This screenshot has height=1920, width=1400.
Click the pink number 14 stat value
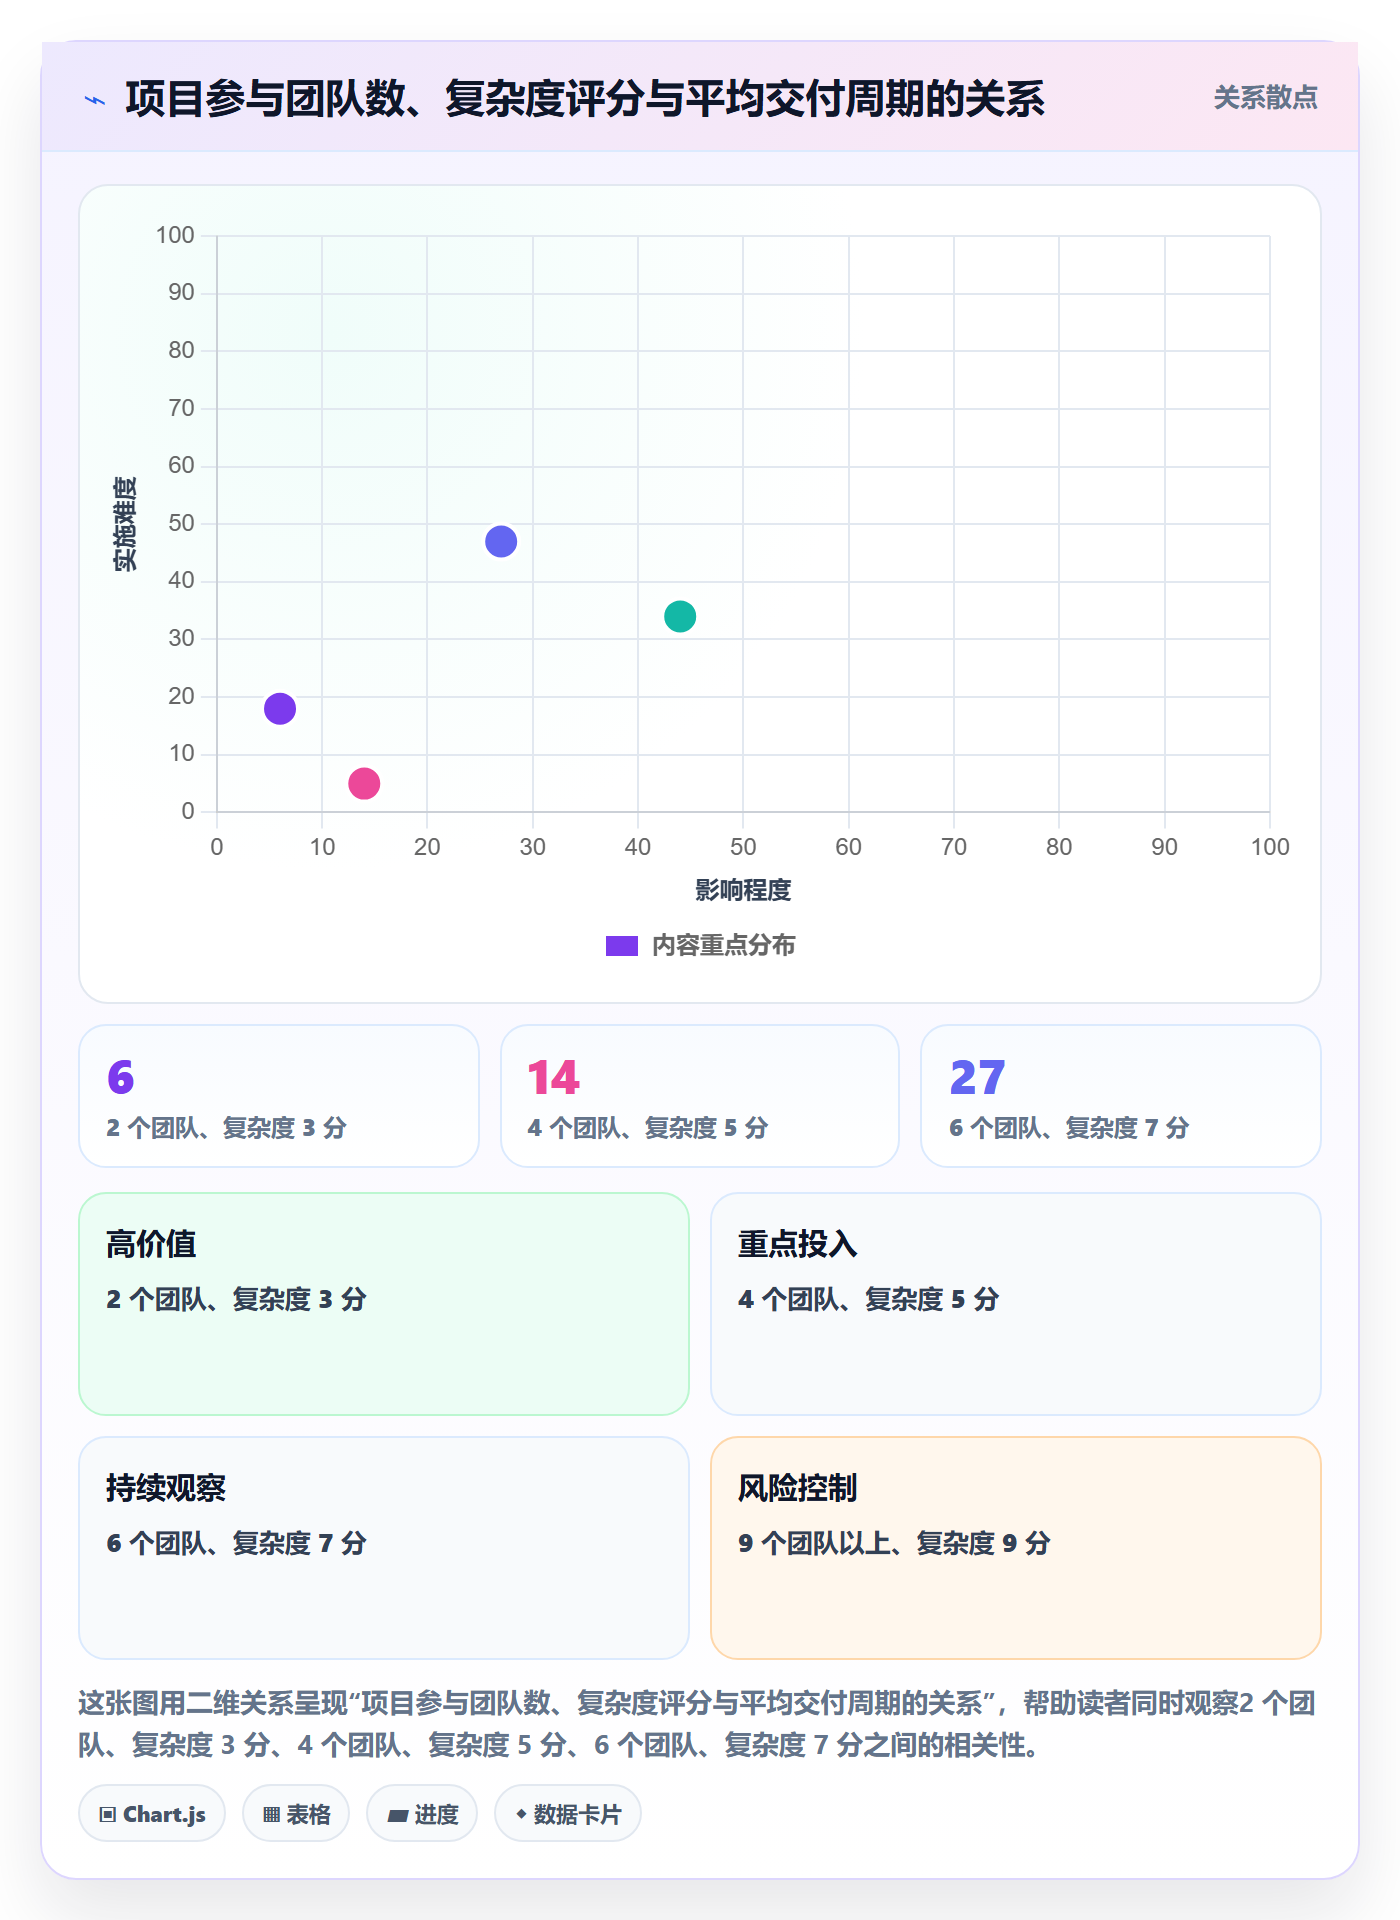(x=553, y=1077)
